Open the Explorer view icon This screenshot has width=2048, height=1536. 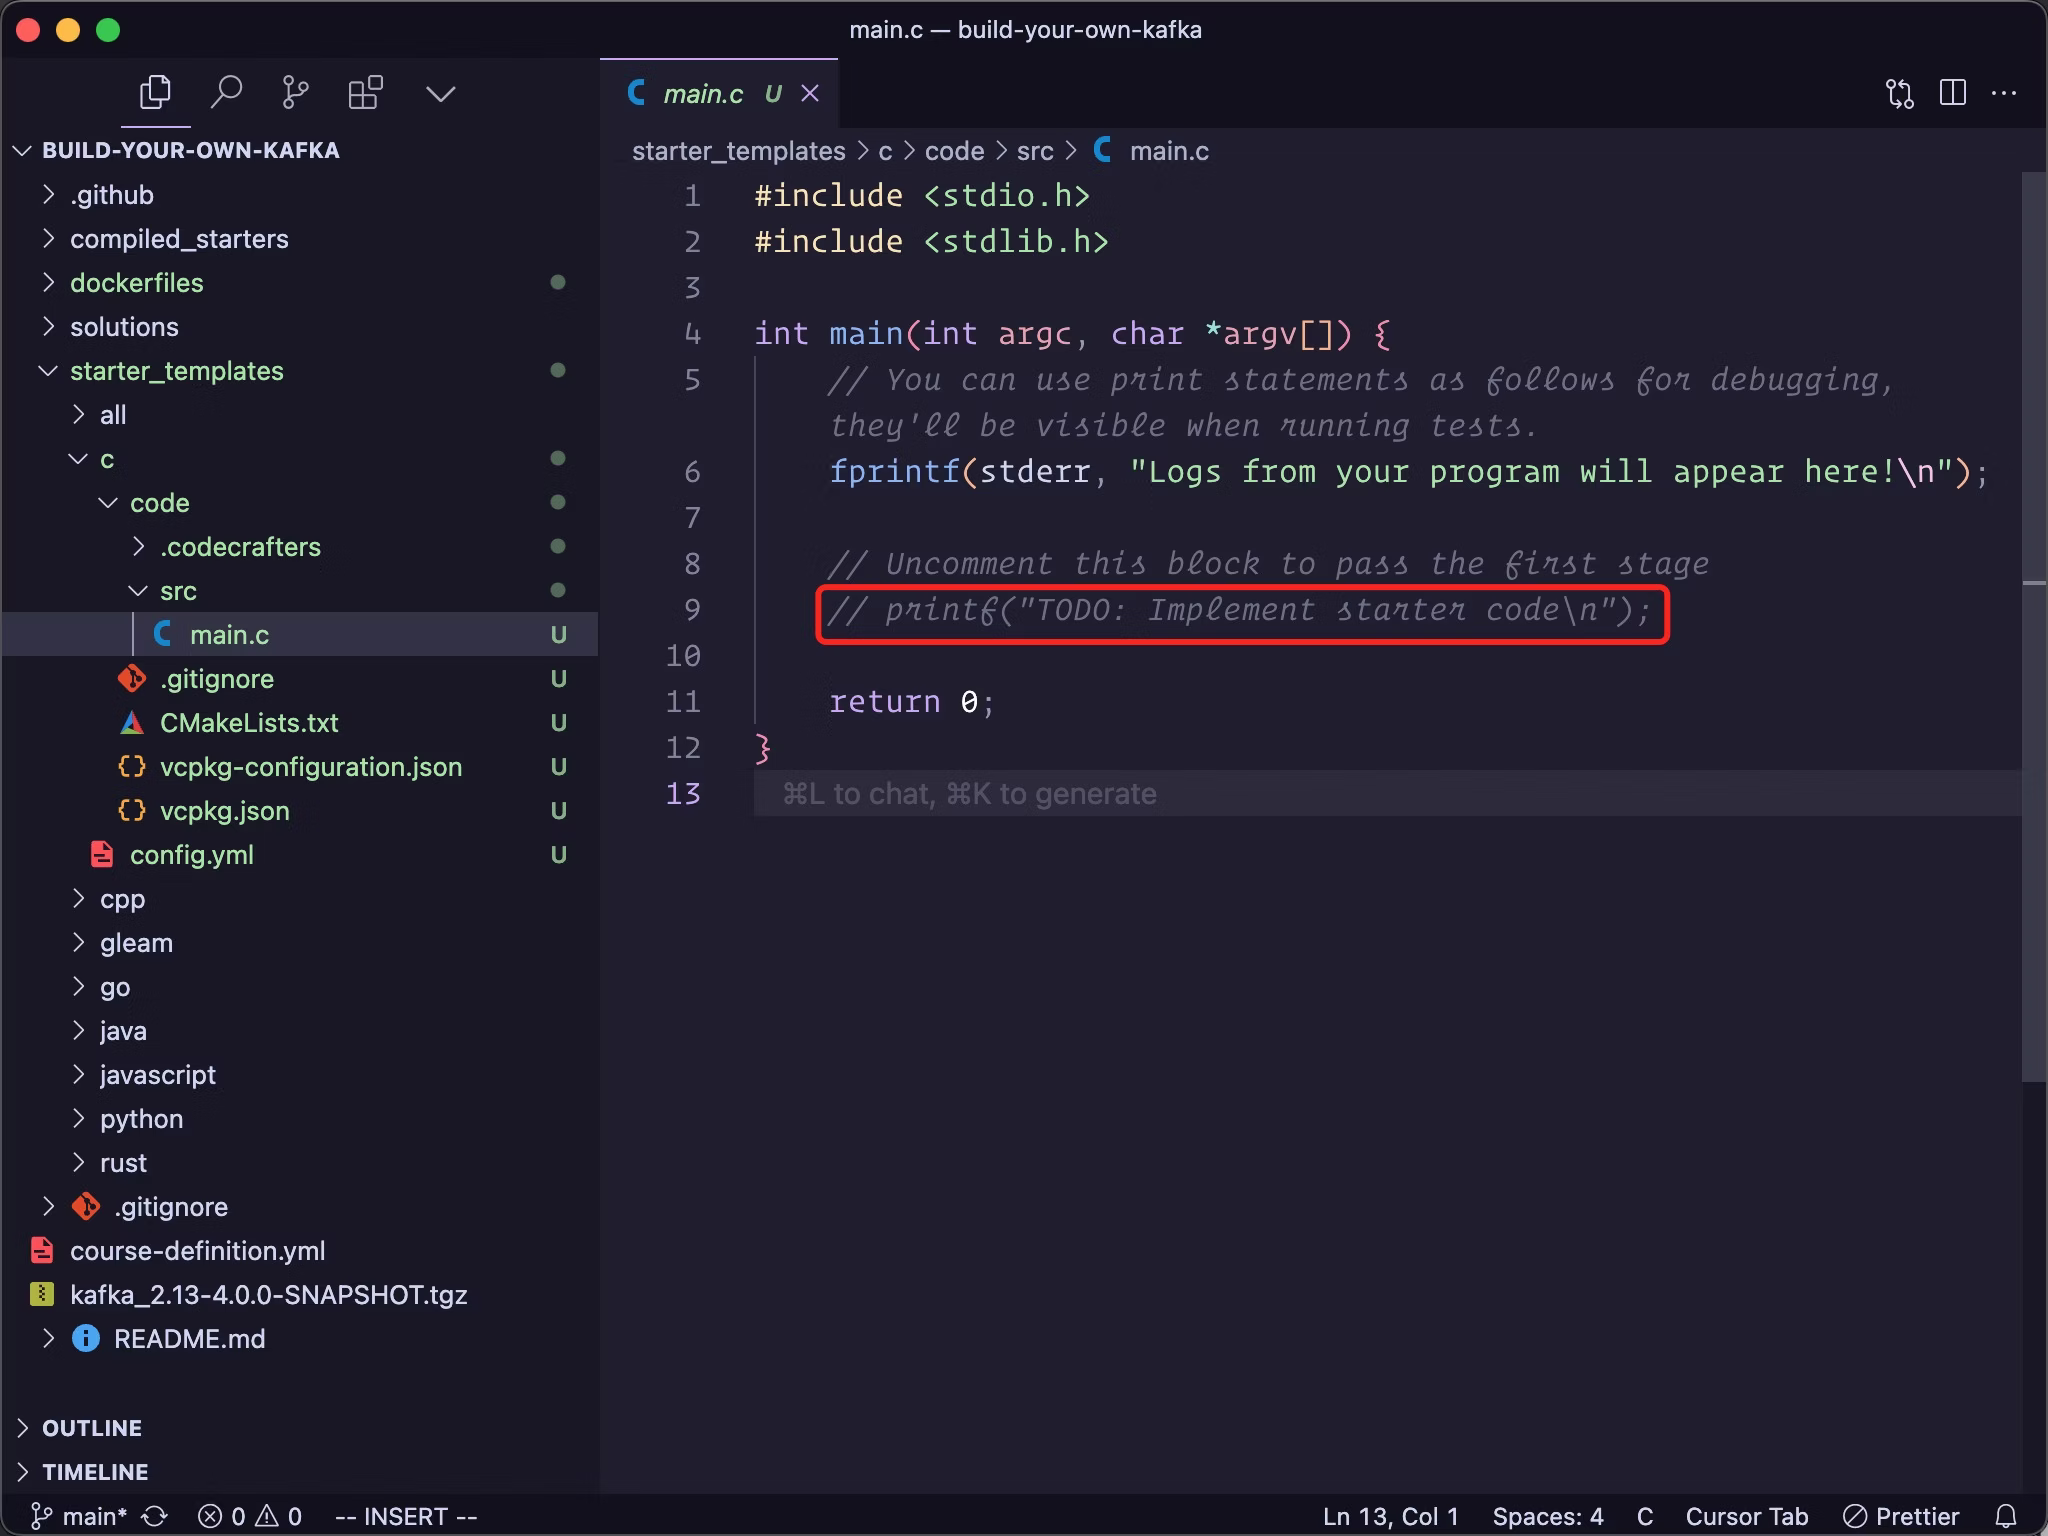coord(155,93)
